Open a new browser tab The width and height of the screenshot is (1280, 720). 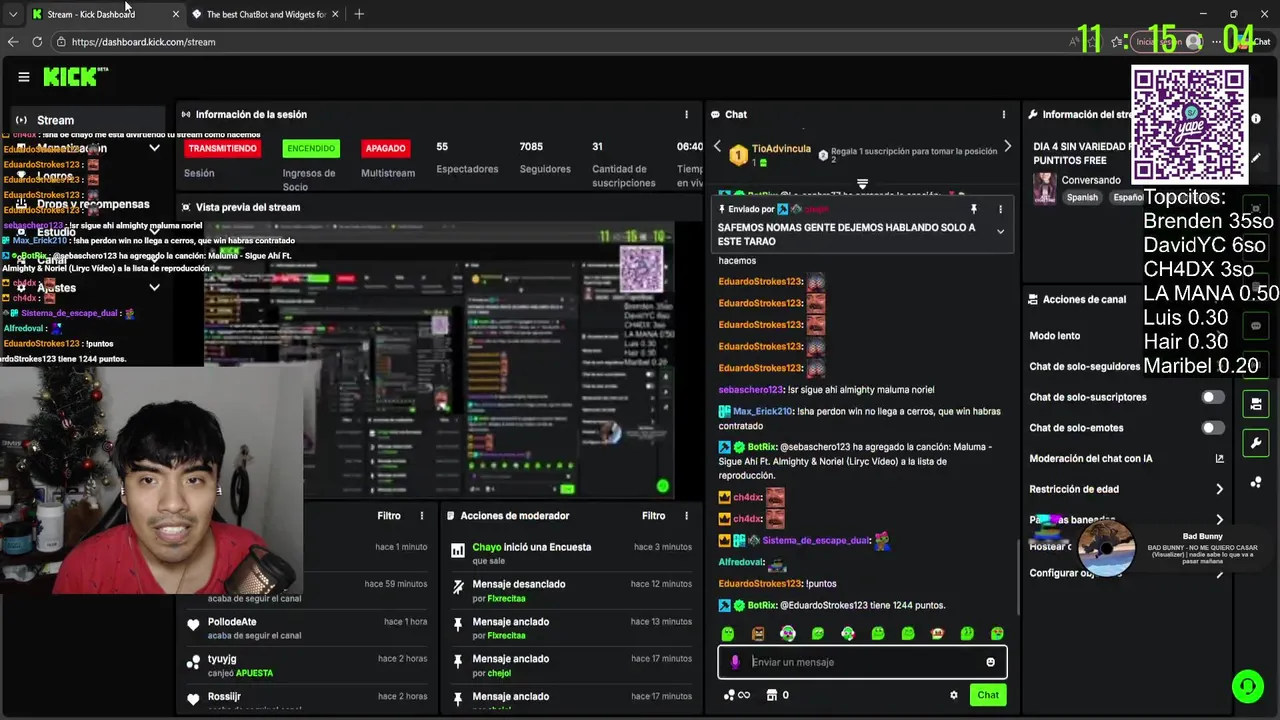click(x=359, y=14)
